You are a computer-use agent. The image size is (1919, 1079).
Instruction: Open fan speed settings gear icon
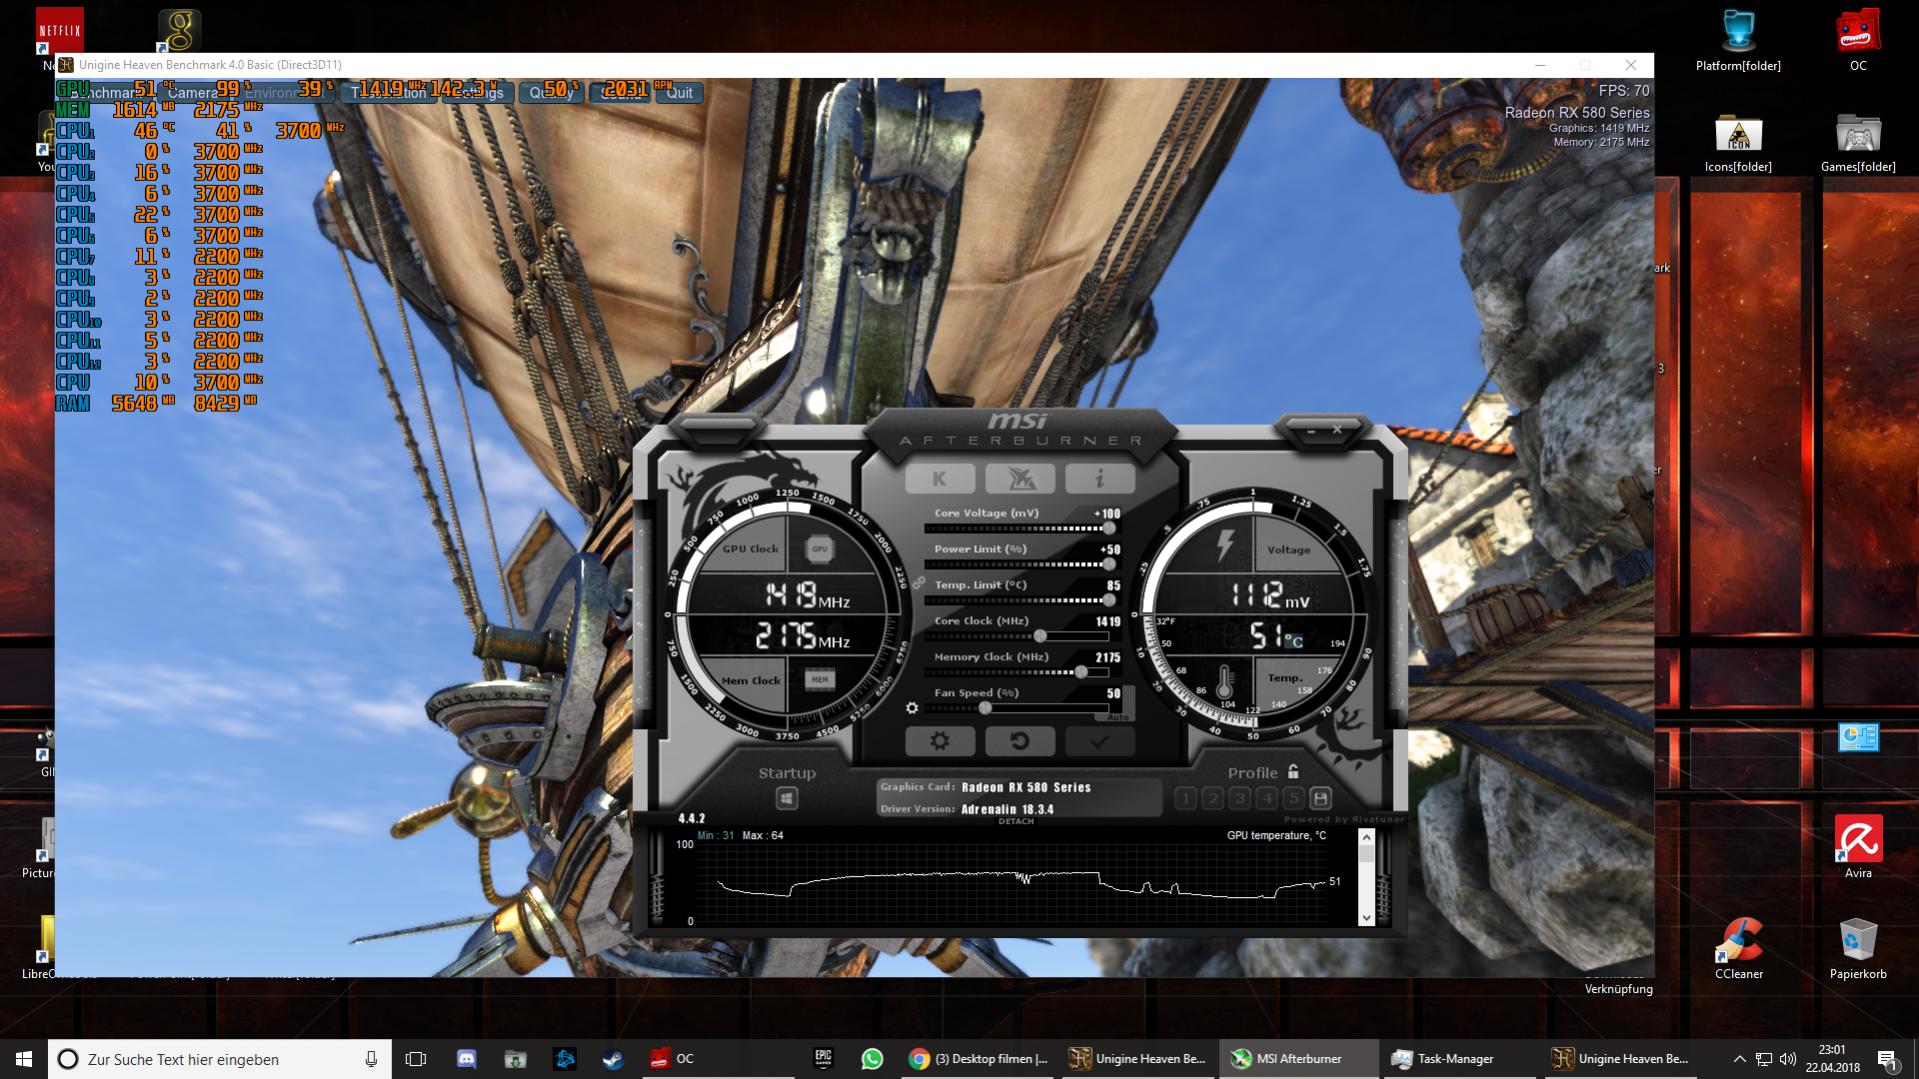[x=911, y=708]
